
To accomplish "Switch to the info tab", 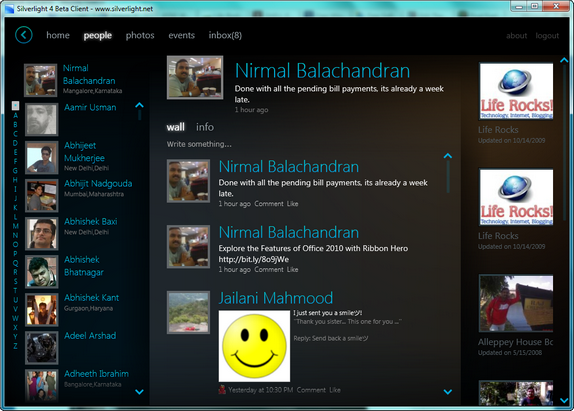I will pyautogui.click(x=205, y=127).
